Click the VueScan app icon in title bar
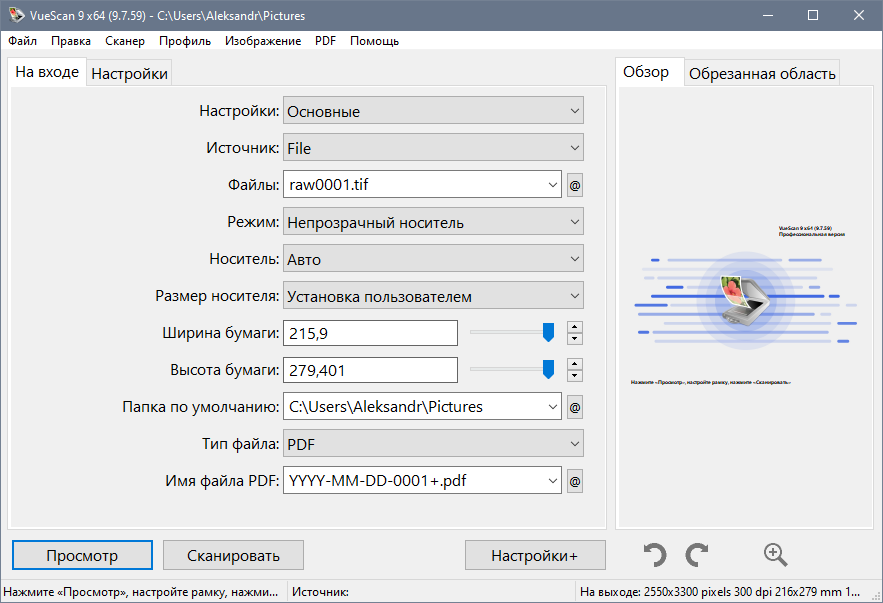883x603 pixels. point(16,15)
